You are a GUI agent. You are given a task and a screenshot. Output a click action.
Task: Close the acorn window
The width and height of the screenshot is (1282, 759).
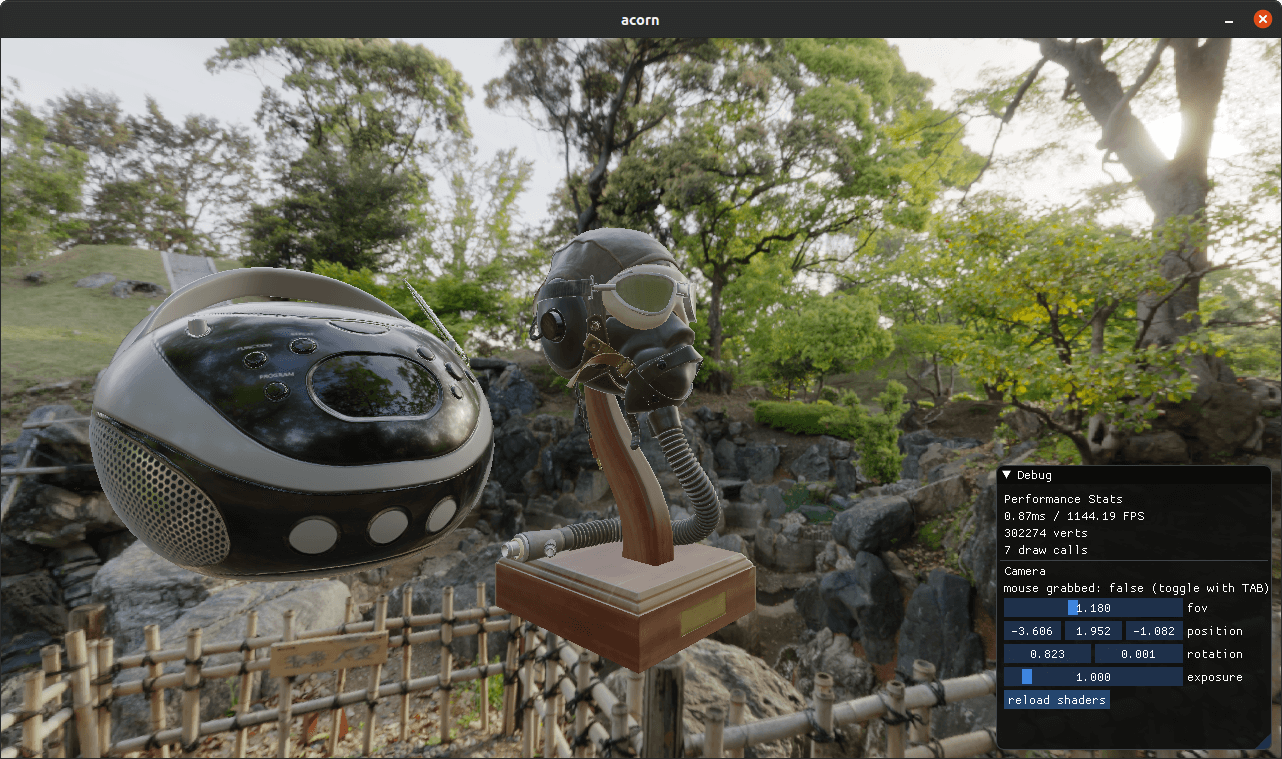pyautogui.click(x=1262, y=19)
